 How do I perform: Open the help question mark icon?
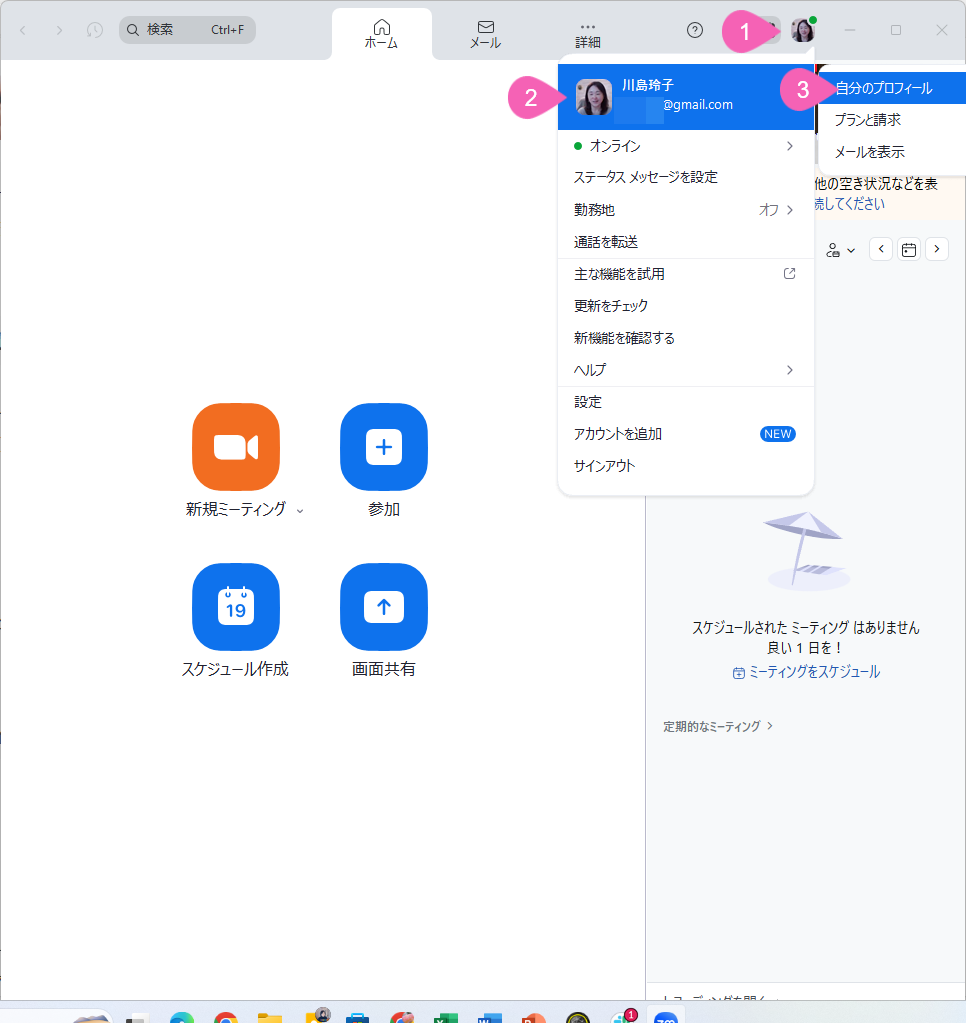(x=695, y=30)
